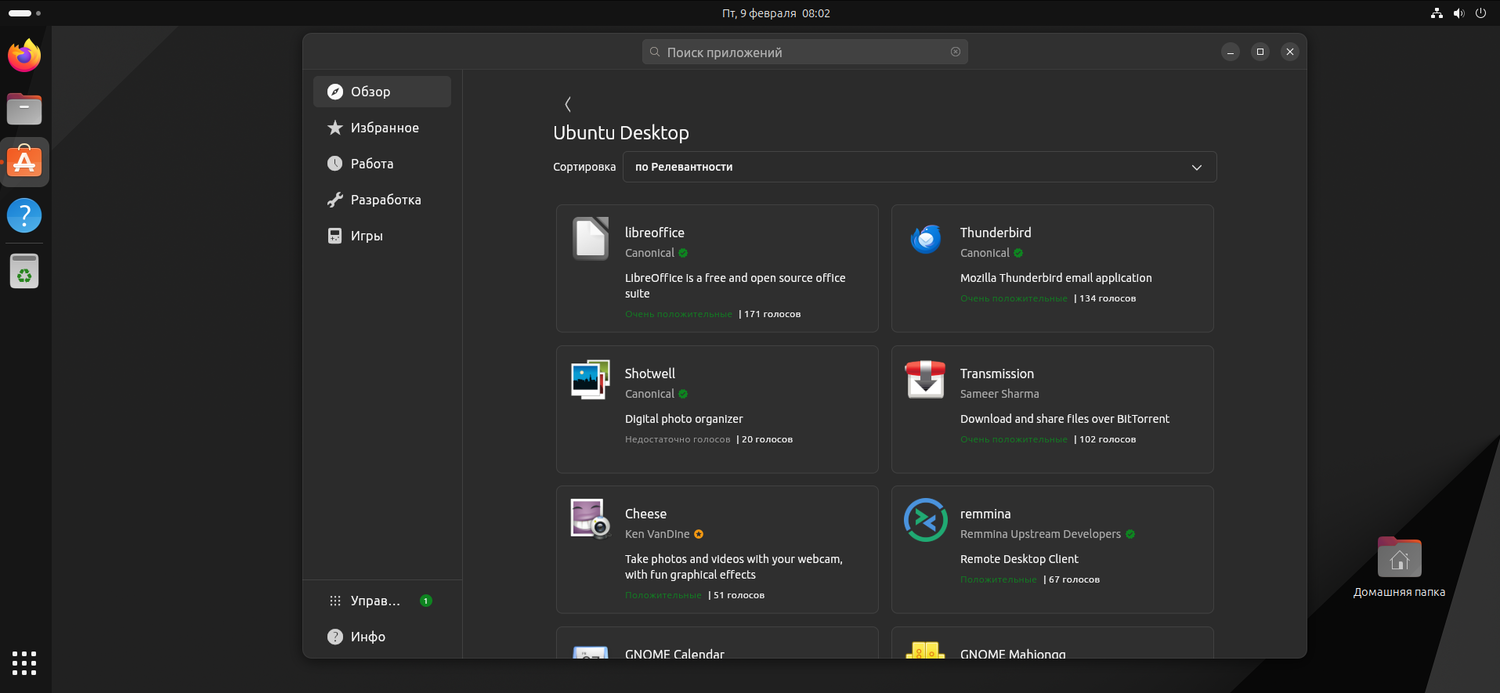The height and width of the screenshot is (693, 1500).
Task: Open the GNOME Calendar card
Action: point(717,642)
